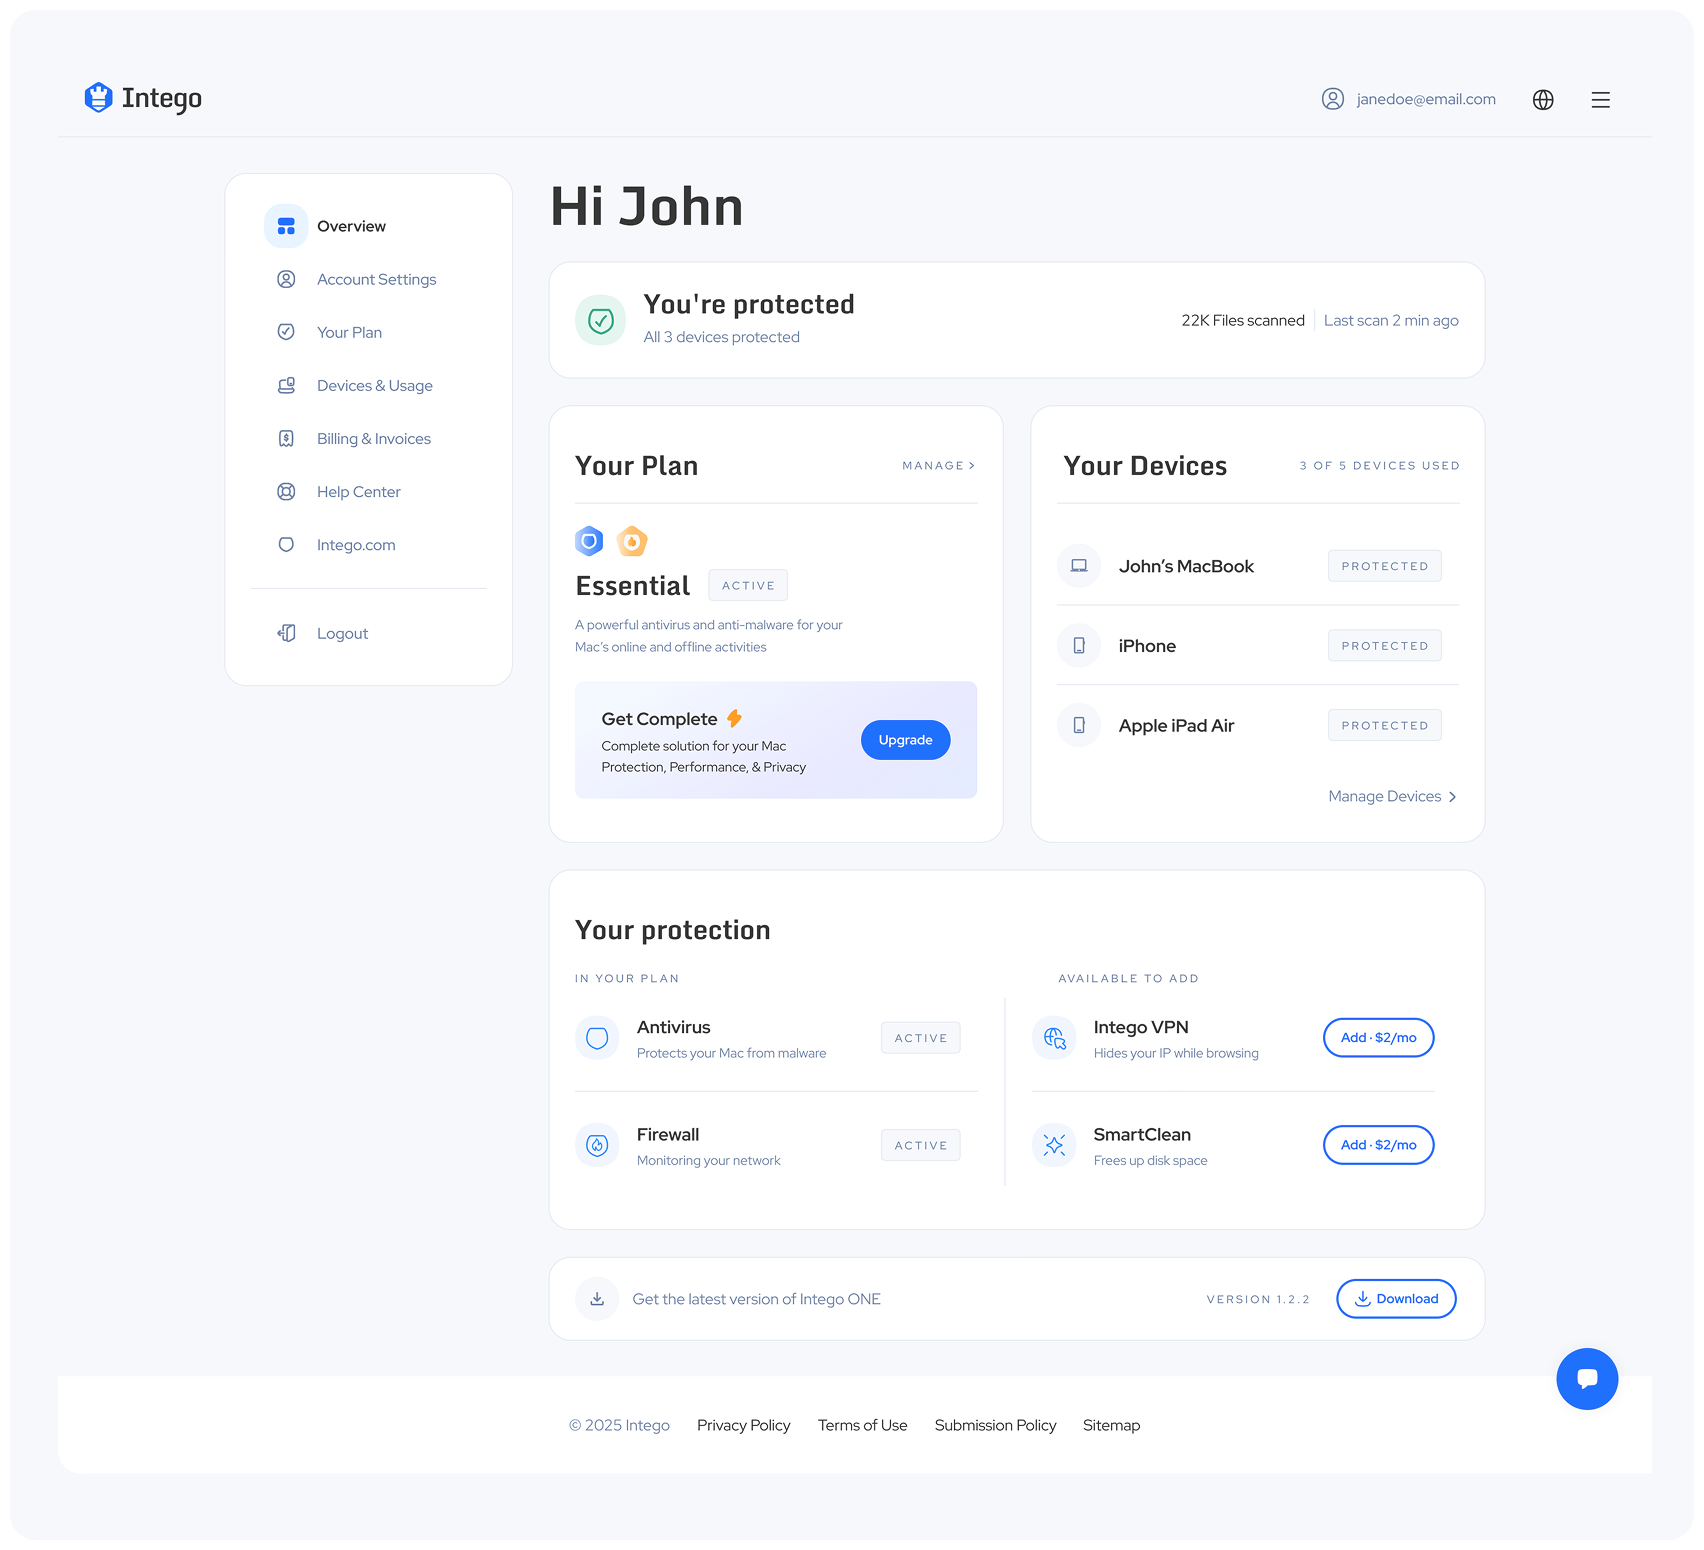The height and width of the screenshot is (1550, 1704).
Task: Click '3 OF 5 DEVICES USED' text
Action: click(1380, 466)
